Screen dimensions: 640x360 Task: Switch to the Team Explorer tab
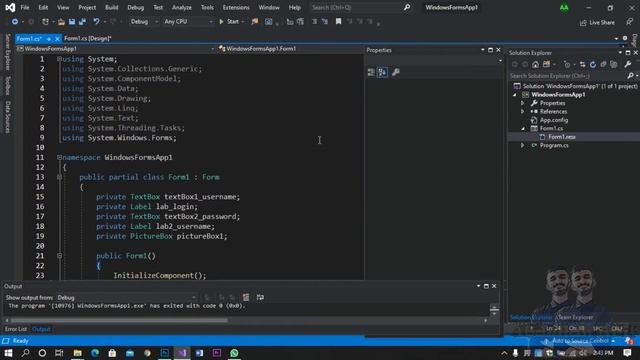click(x=575, y=317)
